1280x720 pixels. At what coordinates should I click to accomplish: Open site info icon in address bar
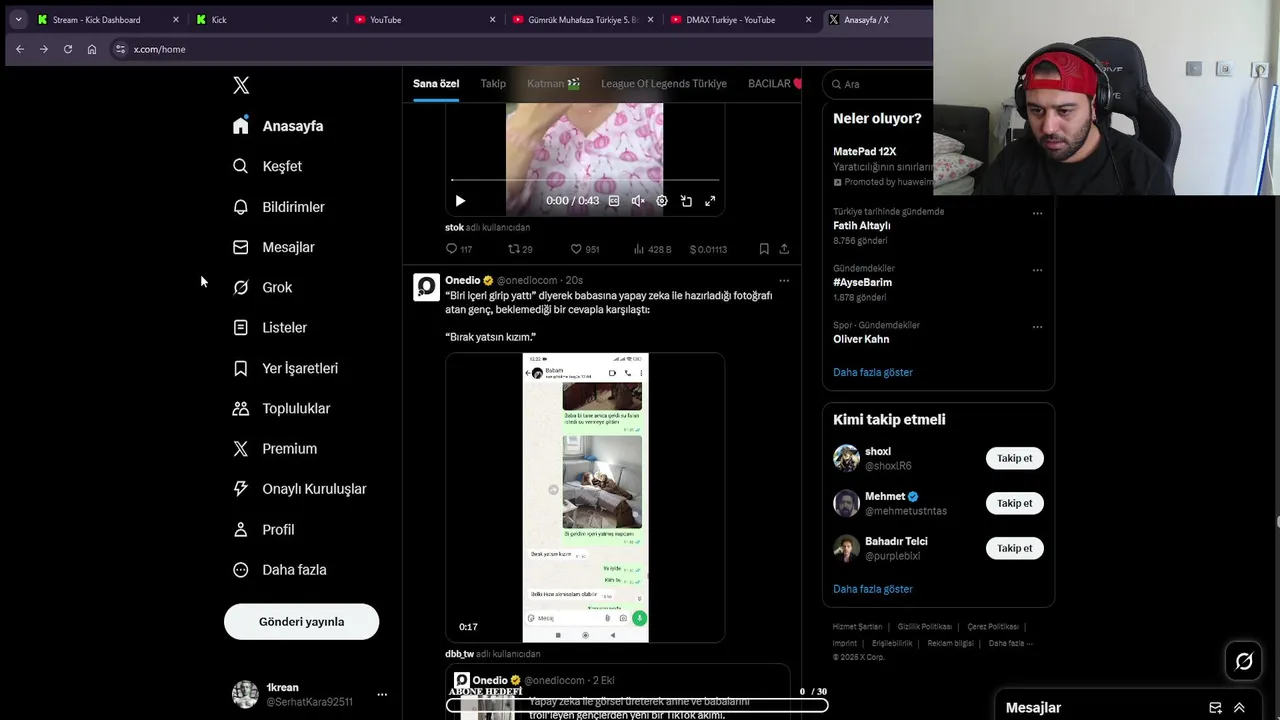(x=120, y=49)
